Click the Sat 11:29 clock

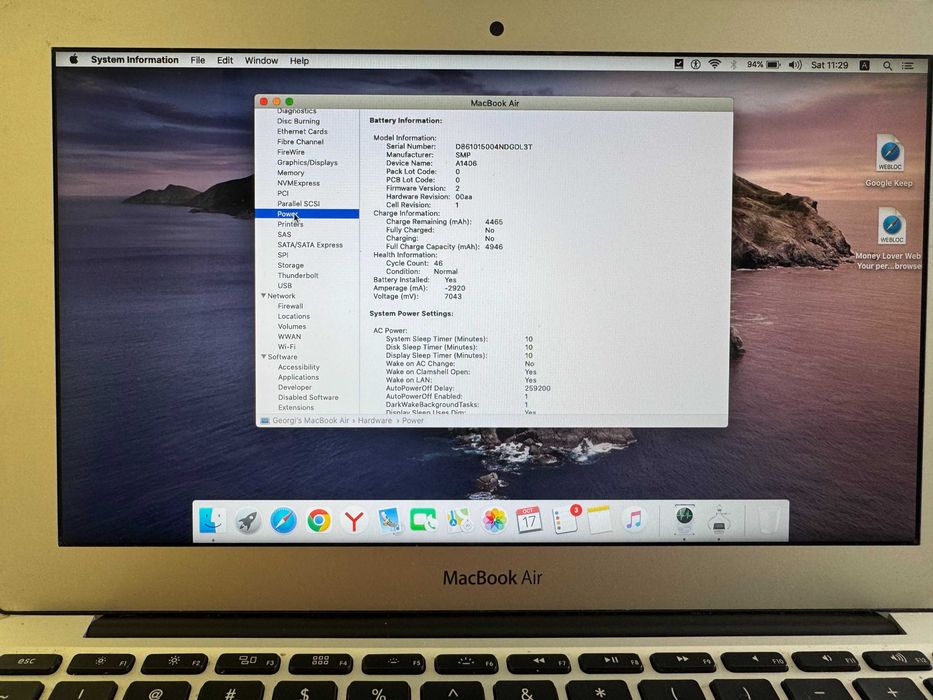pyautogui.click(x=829, y=65)
